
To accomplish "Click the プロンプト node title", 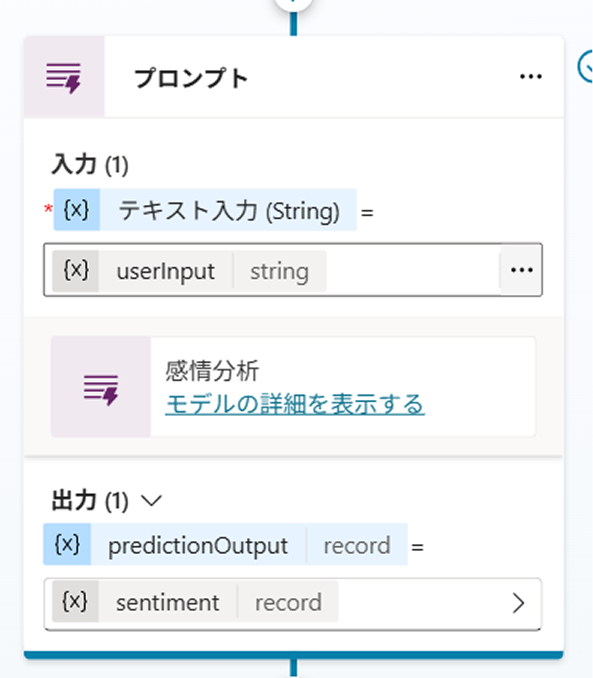I will pyautogui.click(x=191, y=78).
